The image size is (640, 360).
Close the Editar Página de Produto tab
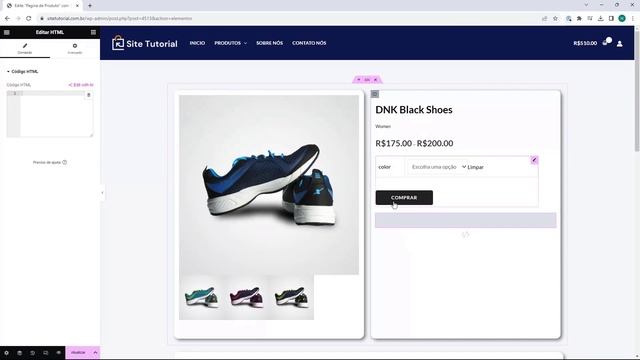coord(77,6)
